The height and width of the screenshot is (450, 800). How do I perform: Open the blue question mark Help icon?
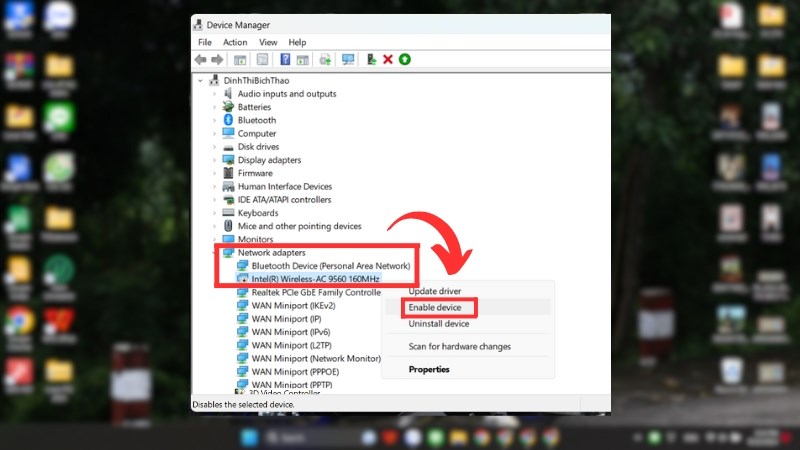pyautogui.click(x=285, y=60)
